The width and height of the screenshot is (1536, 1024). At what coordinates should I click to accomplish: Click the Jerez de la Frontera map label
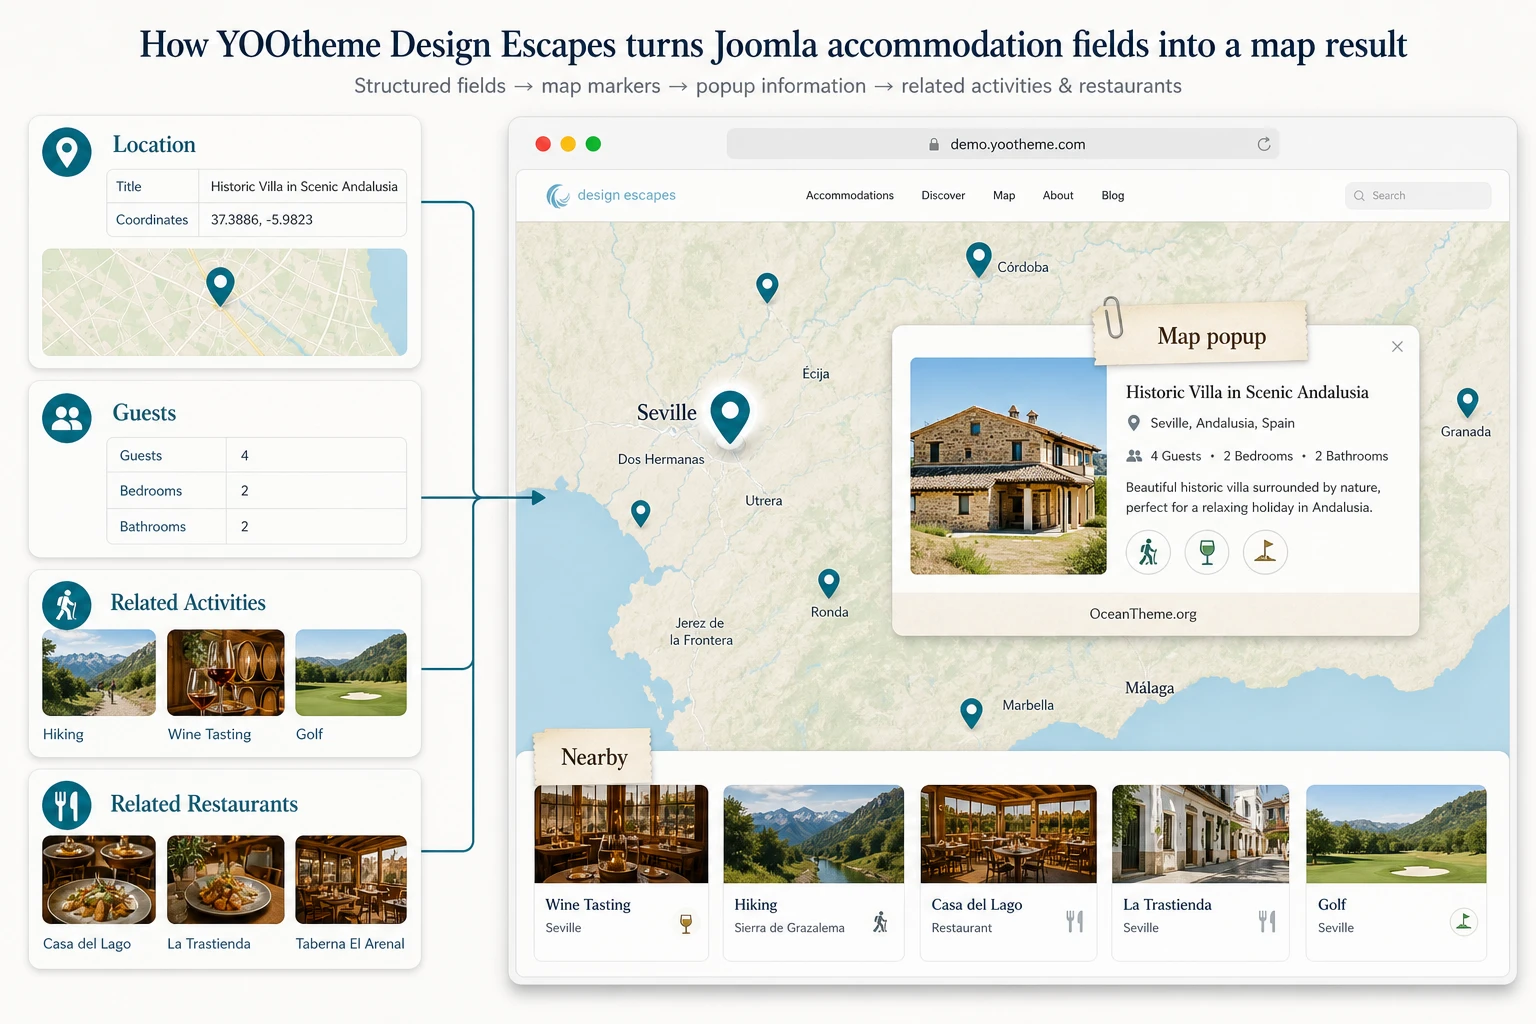(x=700, y=632)
